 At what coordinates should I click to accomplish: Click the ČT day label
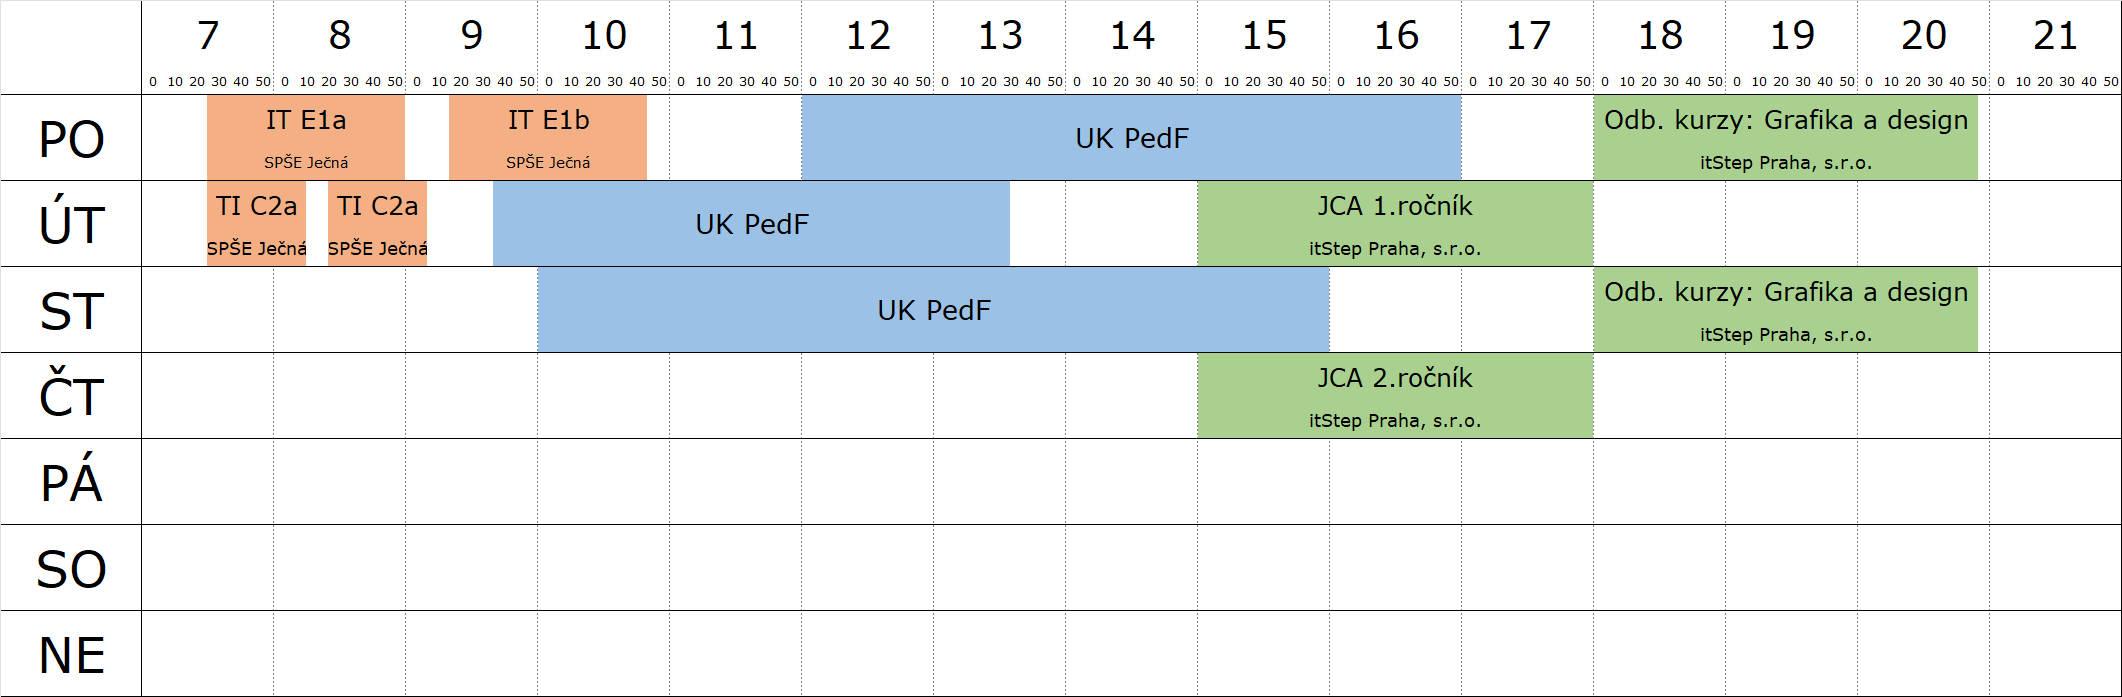(71, 397)
